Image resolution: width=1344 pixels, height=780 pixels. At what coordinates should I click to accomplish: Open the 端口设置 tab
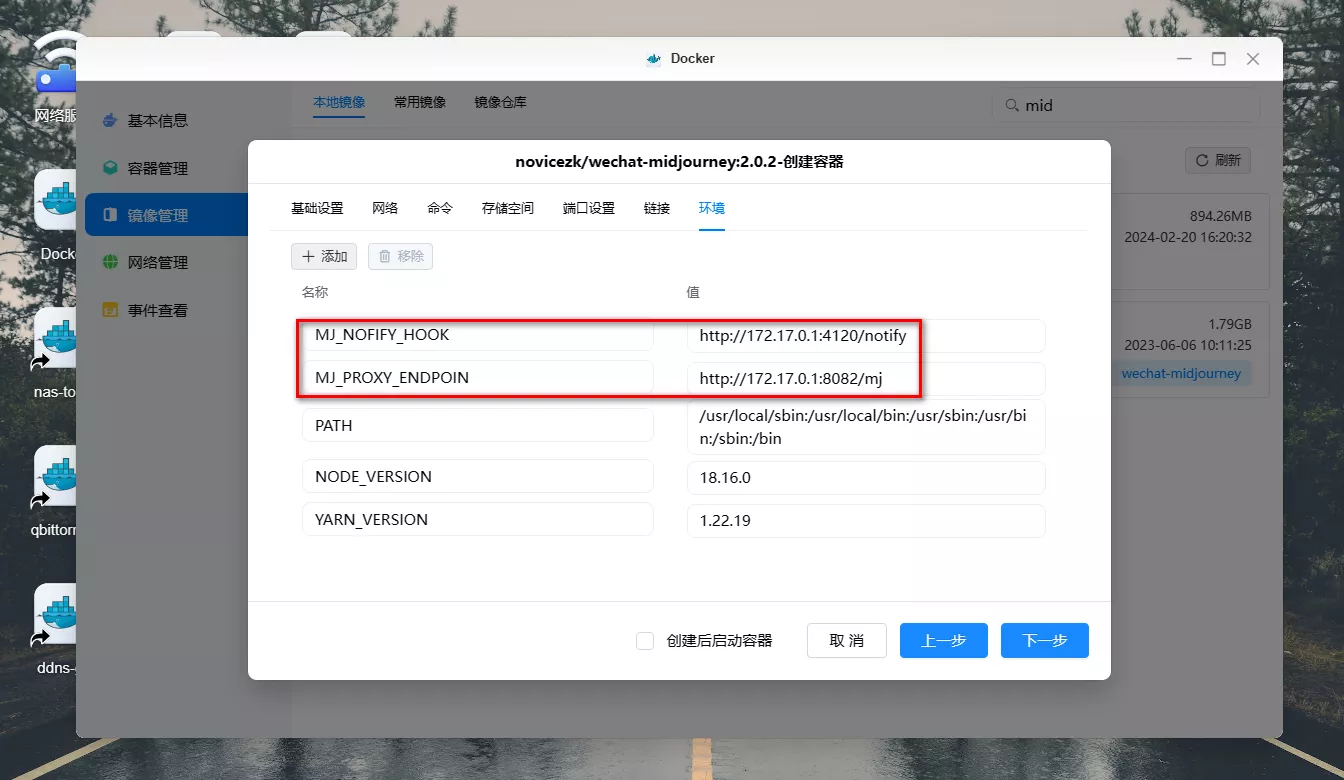[589, 208]
